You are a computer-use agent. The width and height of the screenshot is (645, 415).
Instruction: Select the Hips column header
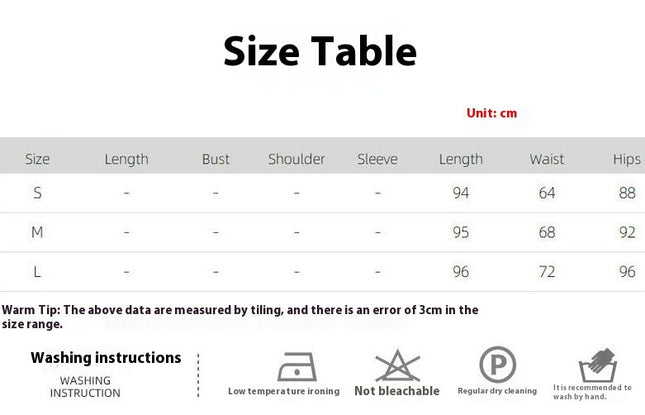pyautogui.click(x=627, y=159)
